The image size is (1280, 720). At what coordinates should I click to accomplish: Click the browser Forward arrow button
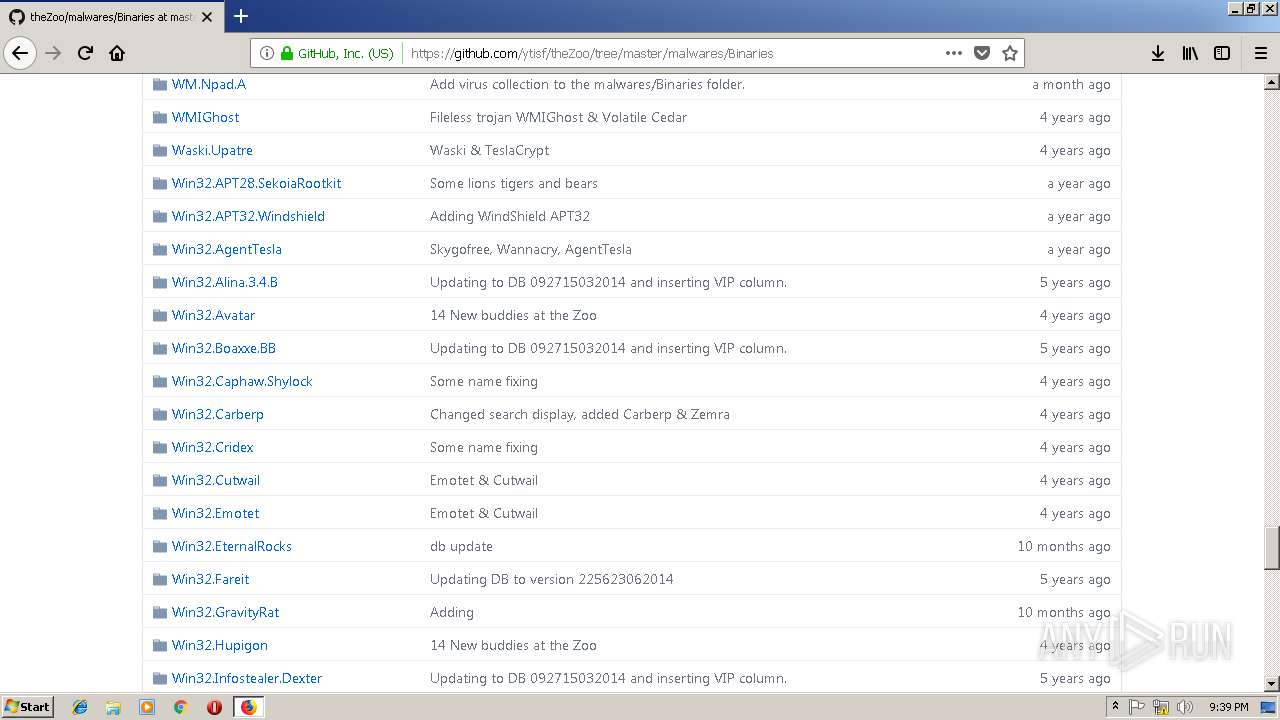point(54,53)
